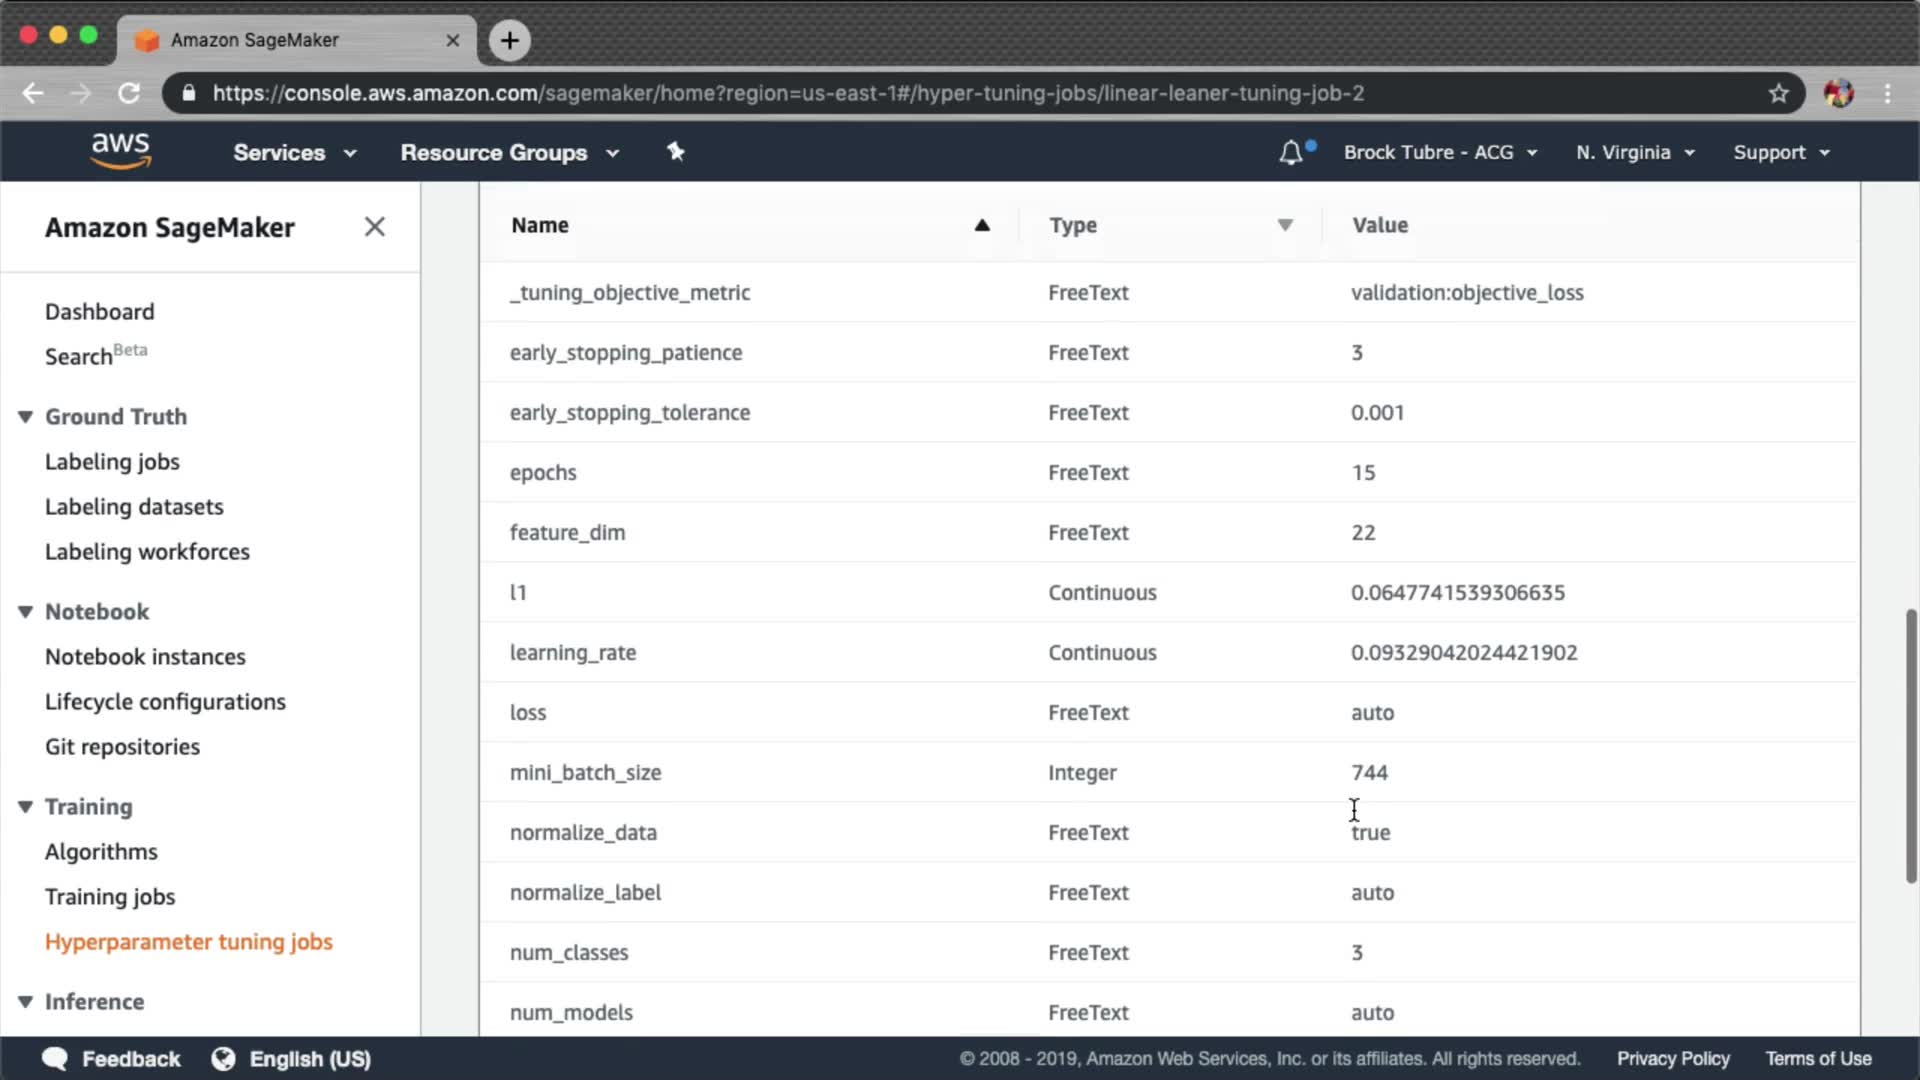The height and width of the screenshot is (1080, 1920).
Task: Close the Amazon SageMaker sidebar panel
Action: coord(375,227)
